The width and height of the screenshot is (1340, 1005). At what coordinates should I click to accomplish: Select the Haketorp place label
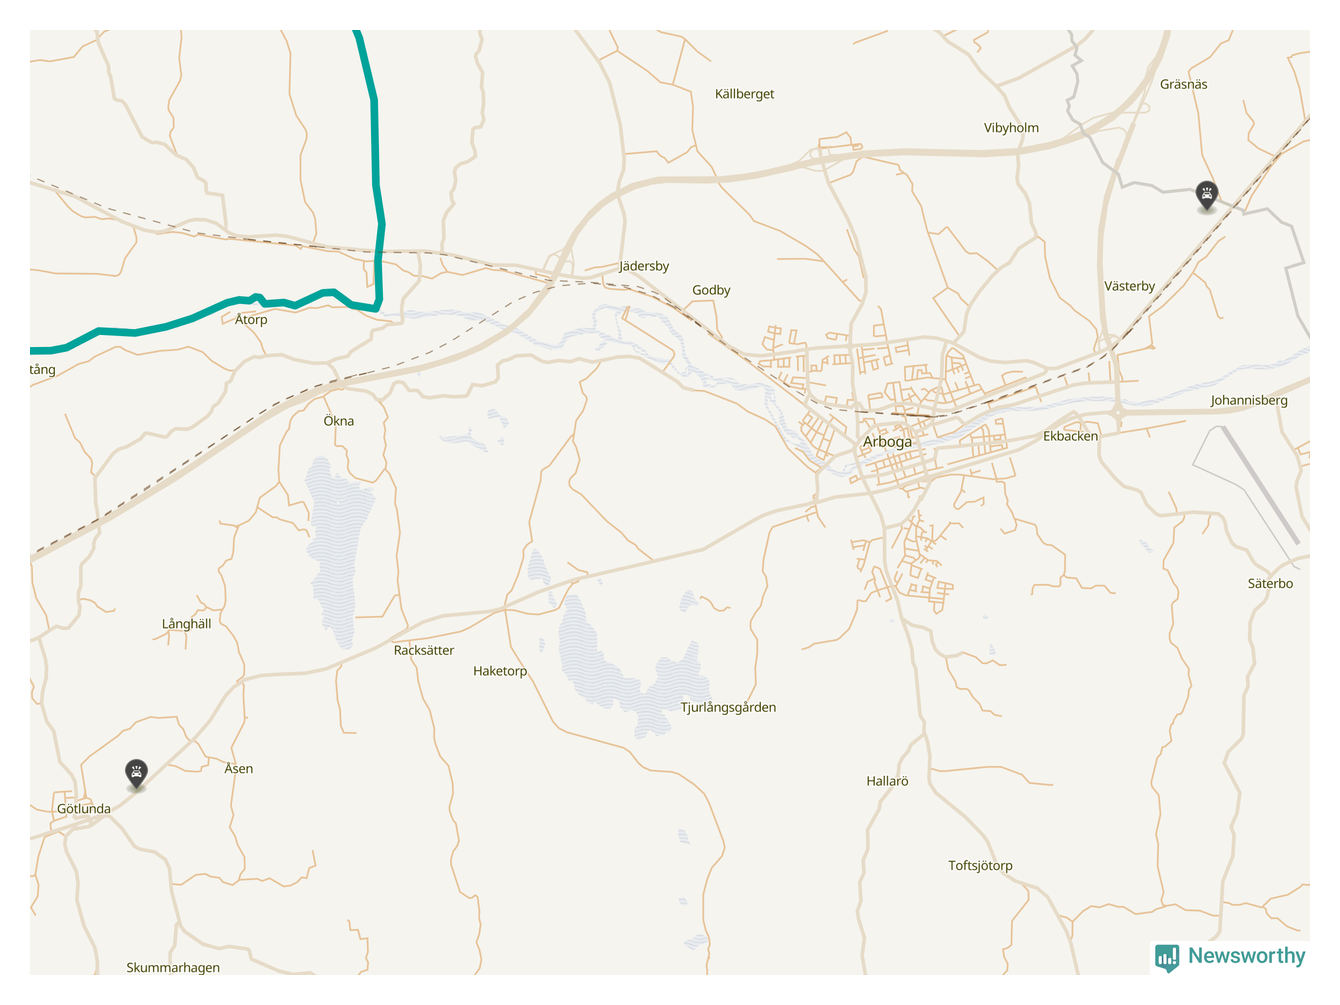point(500,671)
